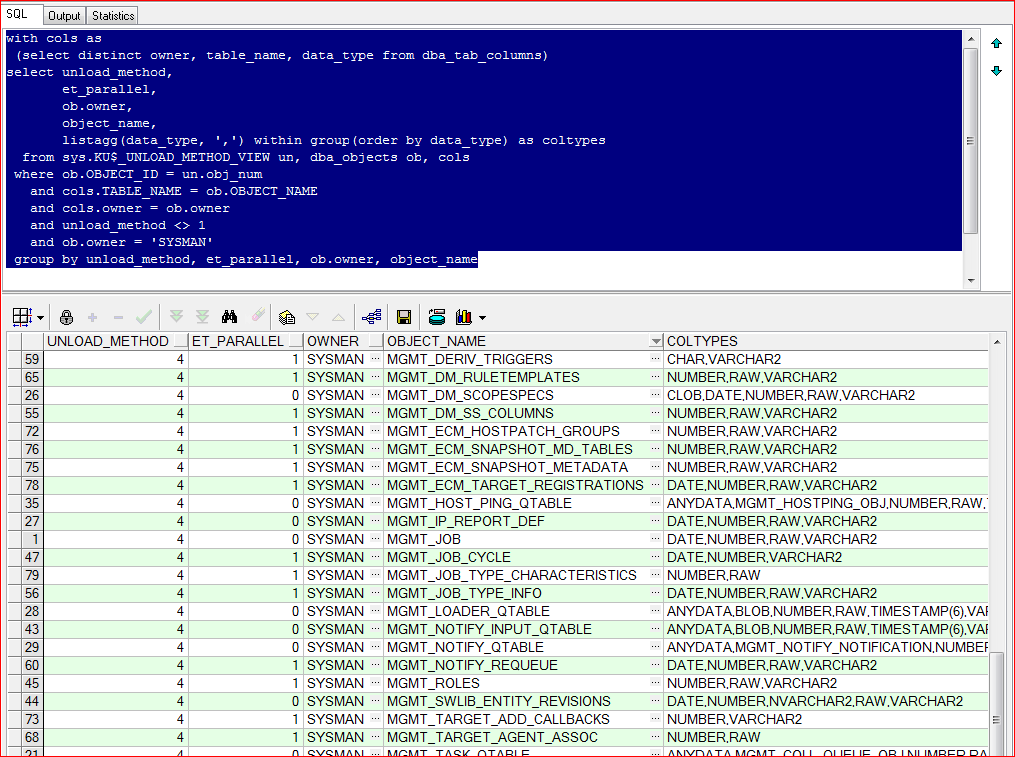Switch to the SQL tab

point(17,14)
